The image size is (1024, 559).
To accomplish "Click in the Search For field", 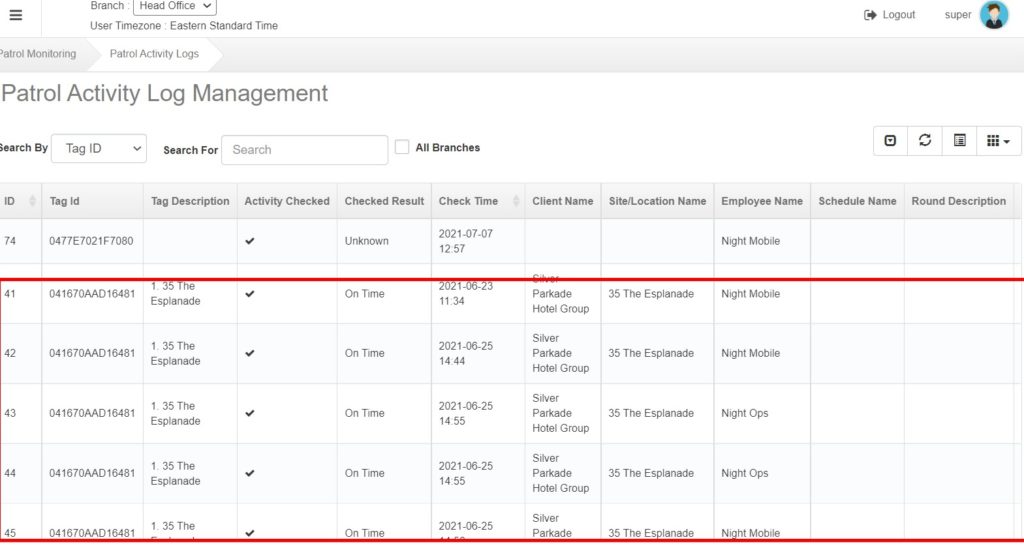I will [304, 150].
